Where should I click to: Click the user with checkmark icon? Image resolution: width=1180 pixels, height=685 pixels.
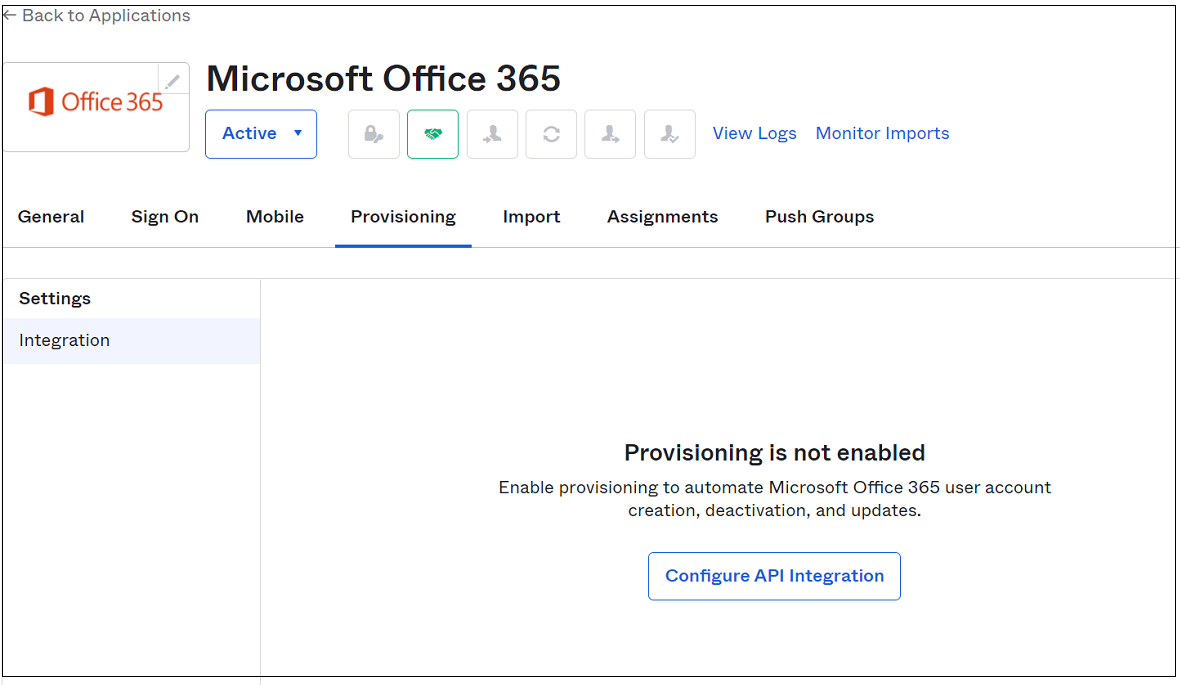pyautogui.click(x=670, y=134)
